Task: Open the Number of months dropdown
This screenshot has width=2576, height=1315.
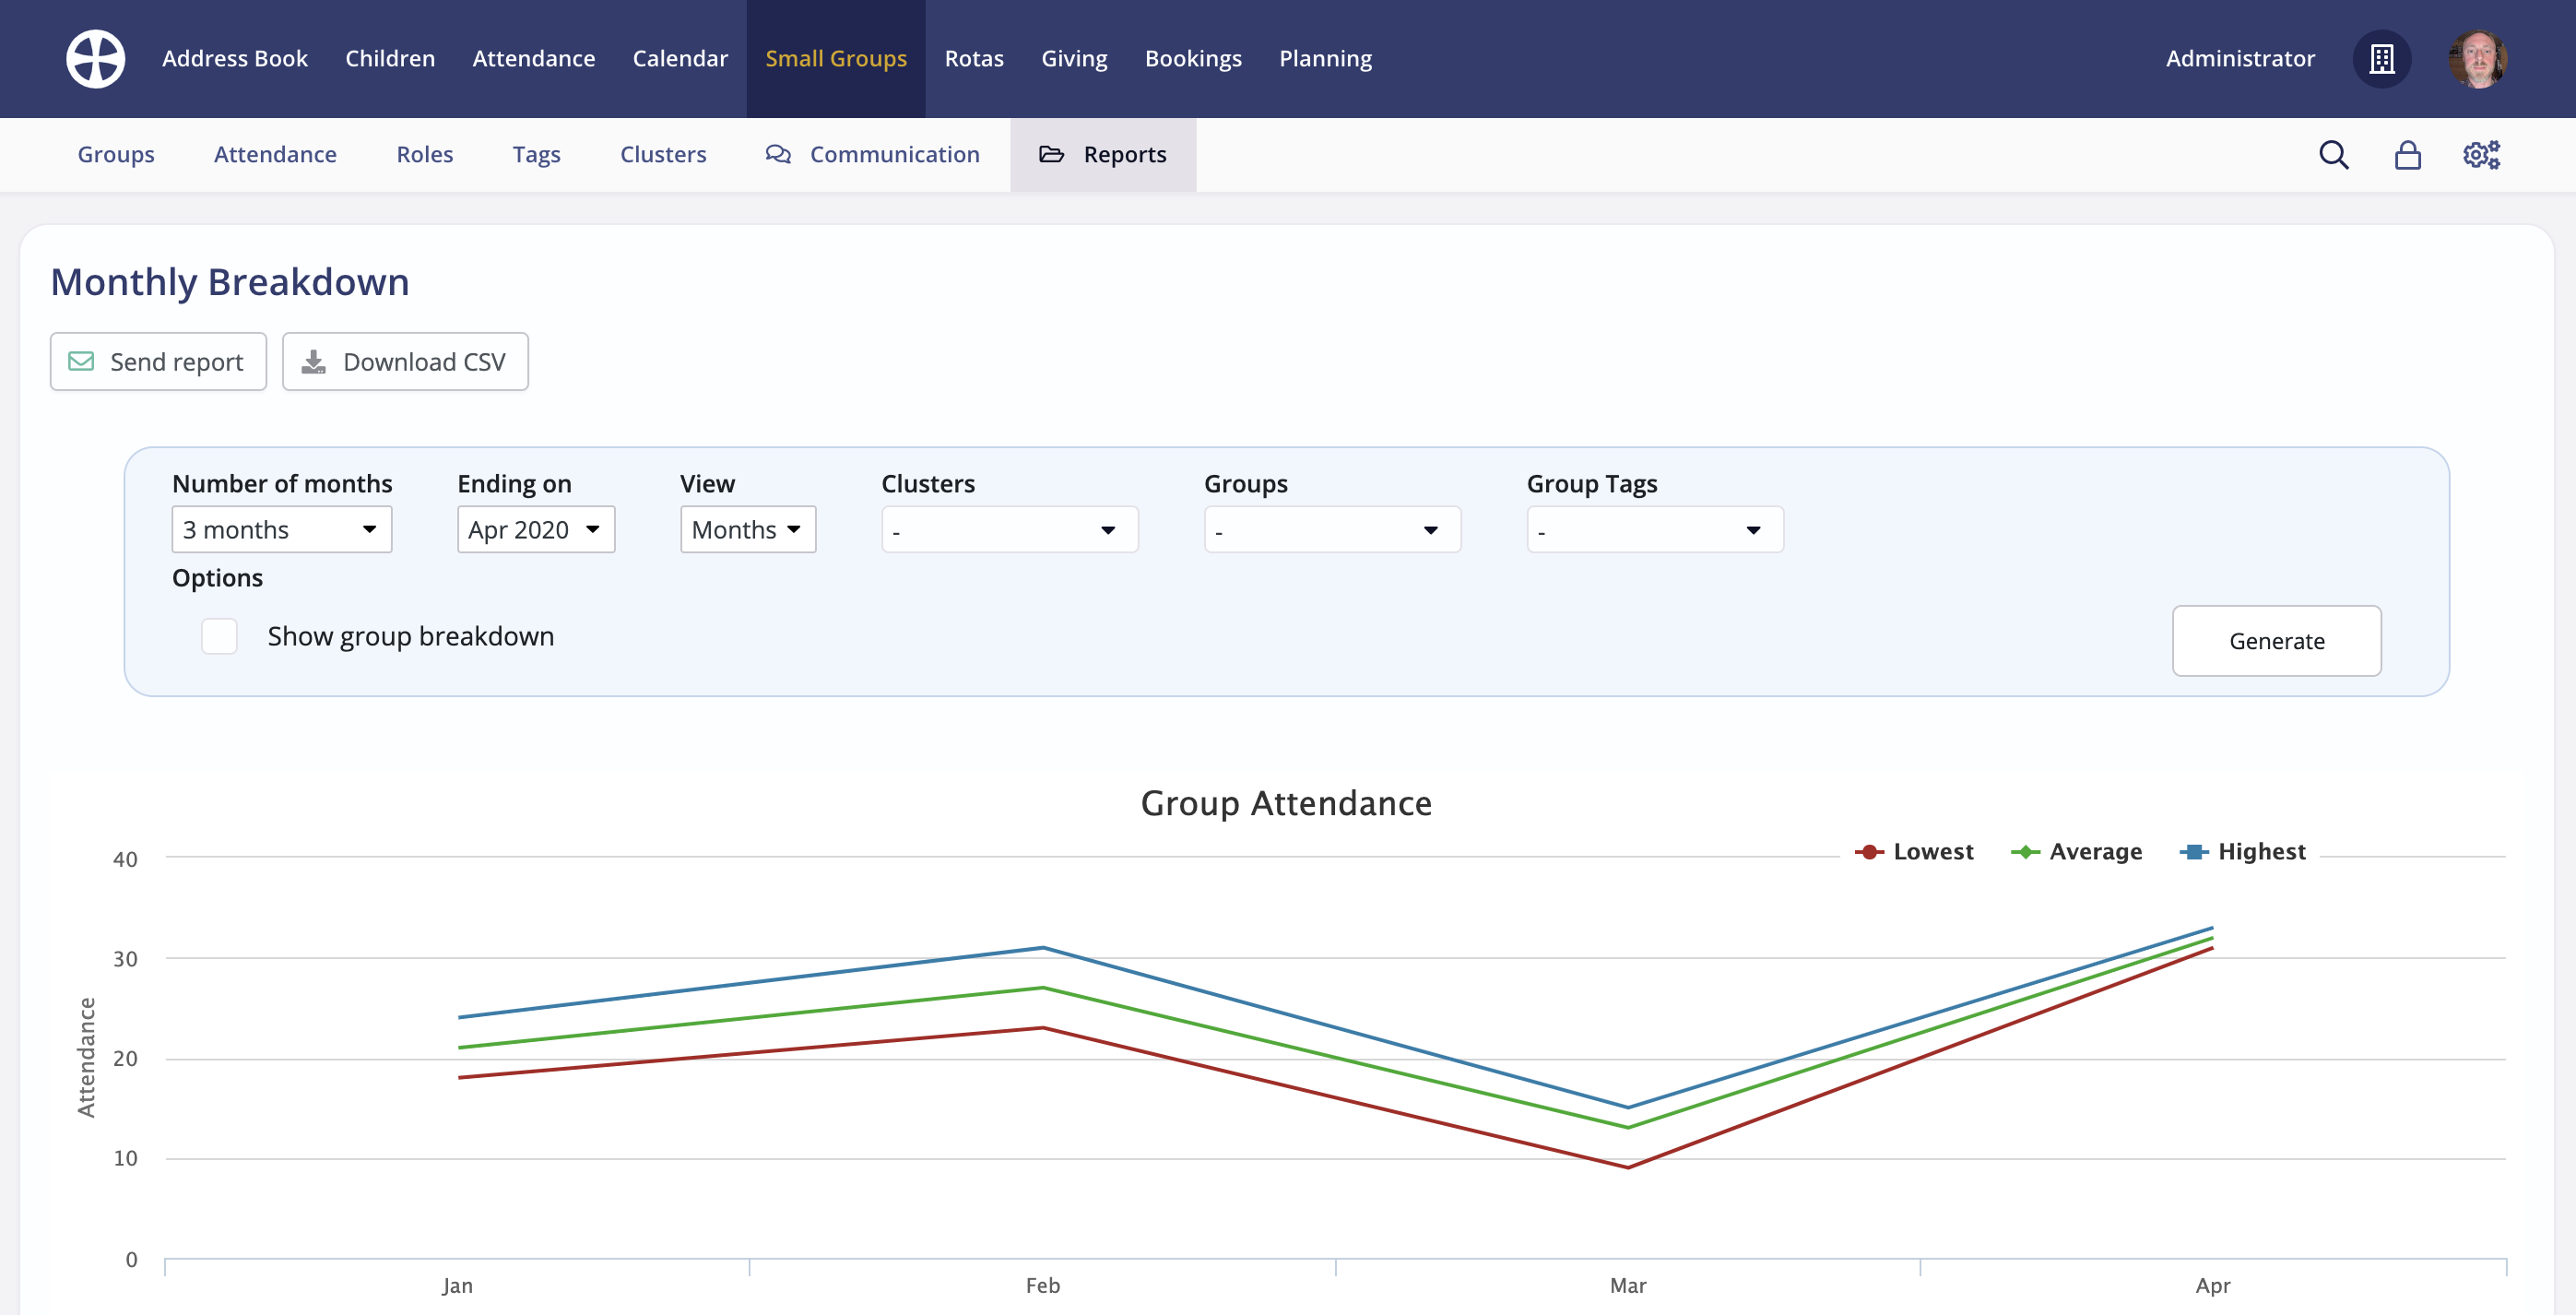Action: 281,529
